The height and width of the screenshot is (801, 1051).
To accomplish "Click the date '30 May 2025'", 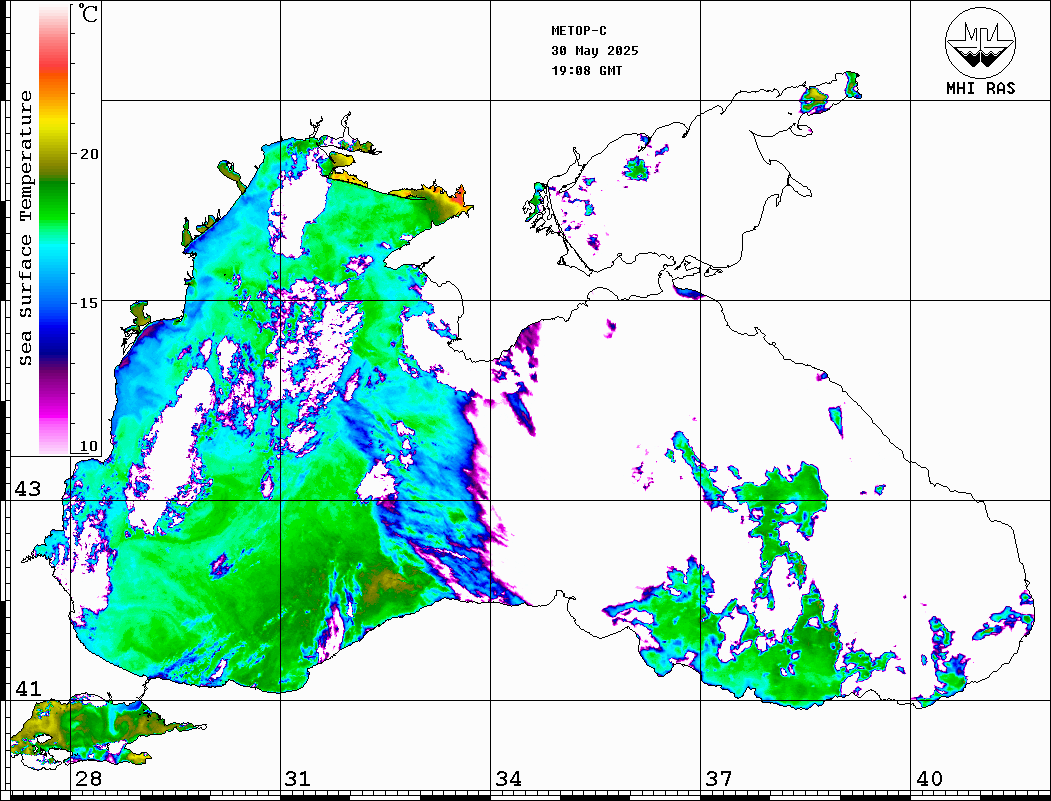I will point(595,51).
